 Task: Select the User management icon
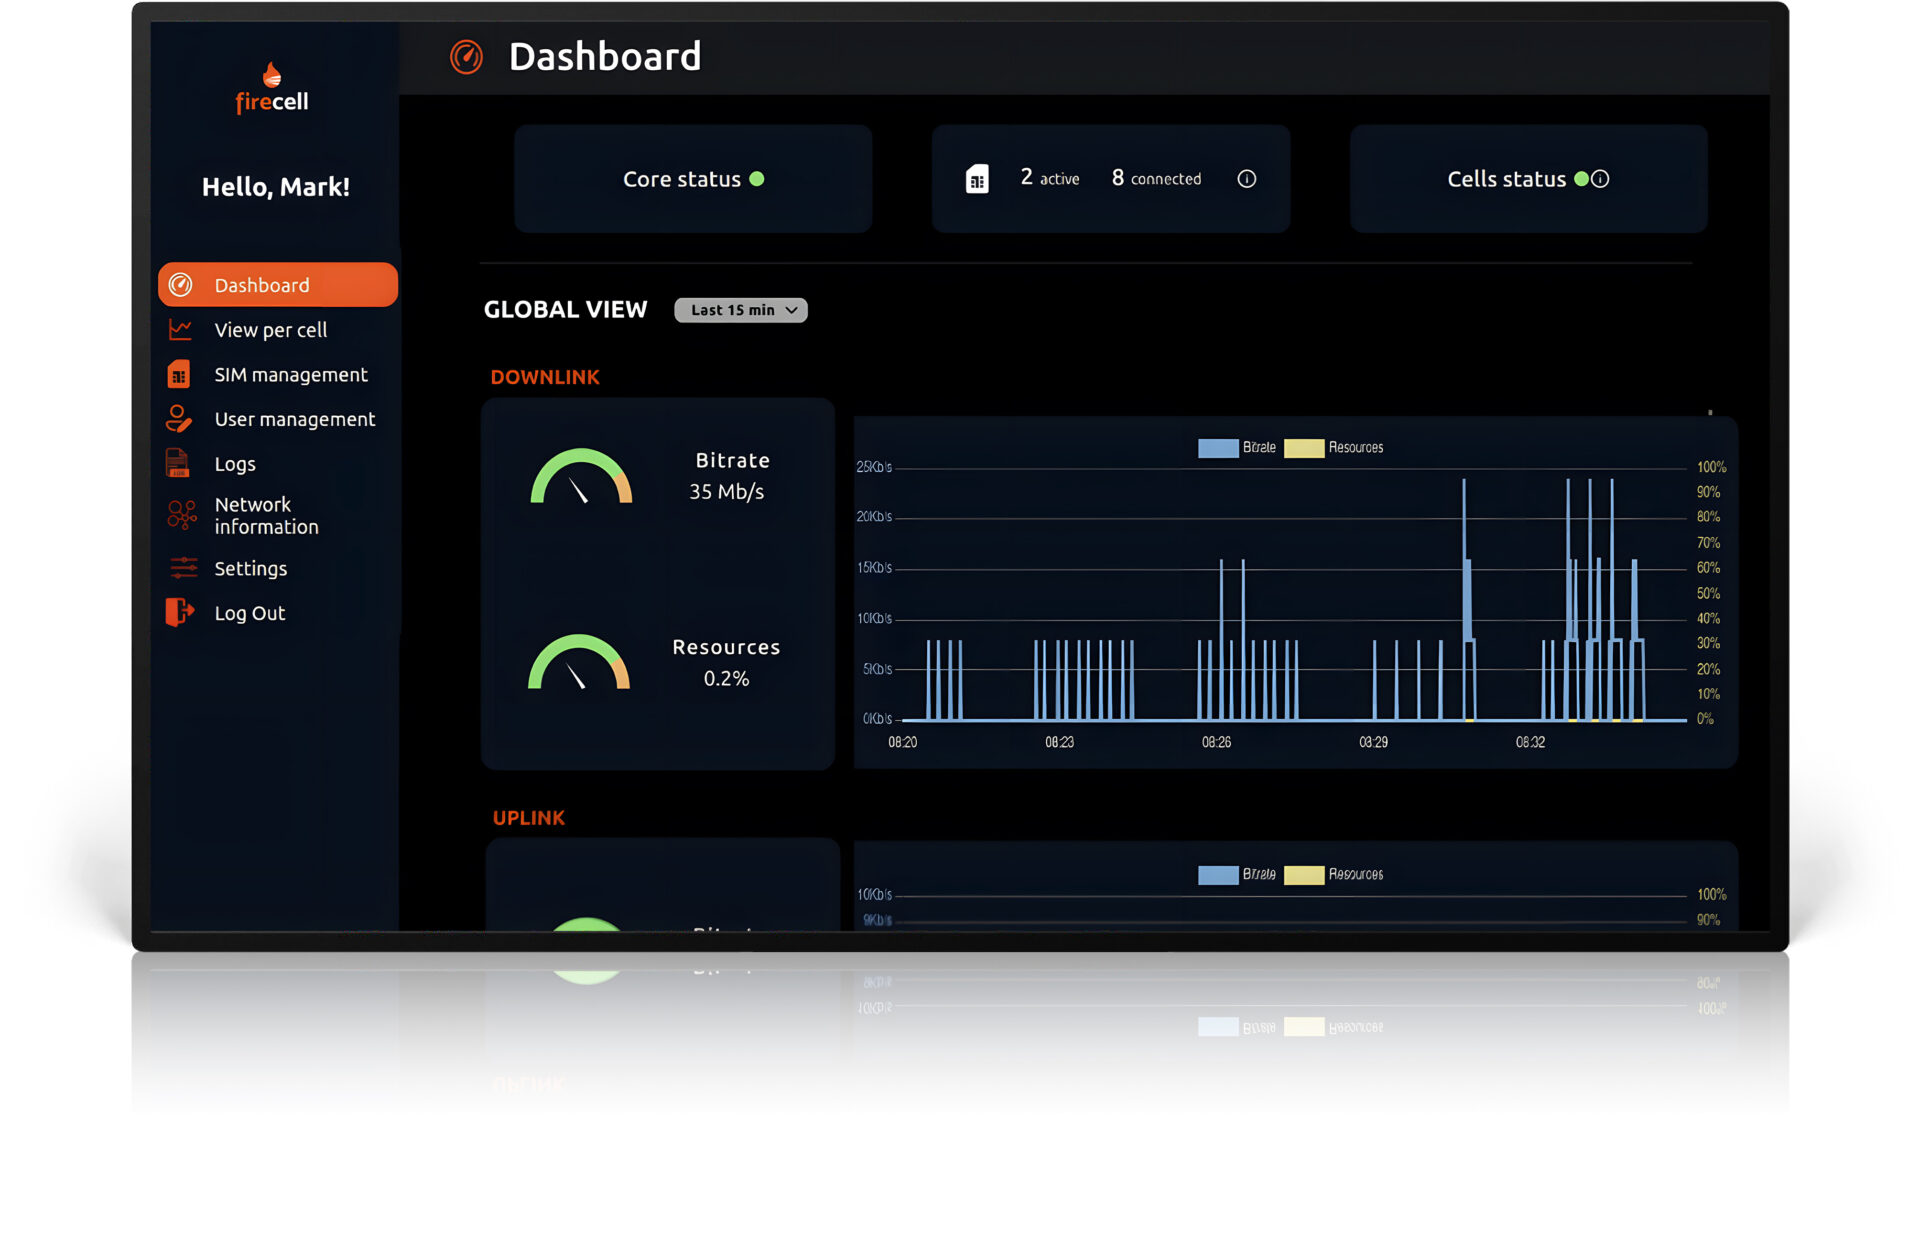pos(179,418)
